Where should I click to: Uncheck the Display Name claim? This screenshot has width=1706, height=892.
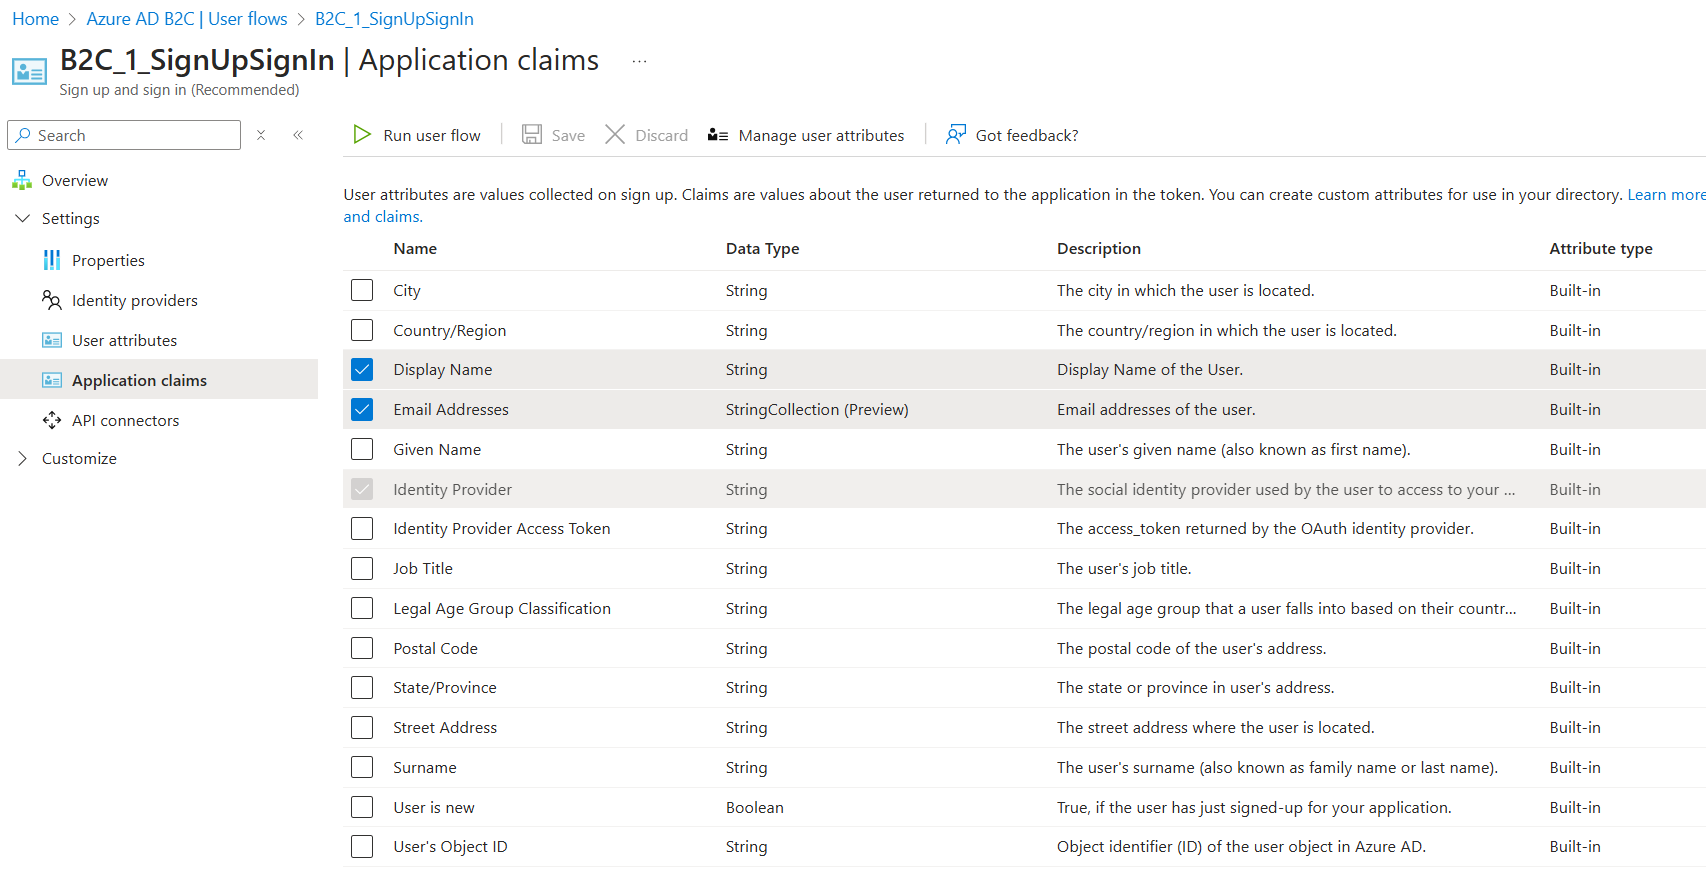362,370
